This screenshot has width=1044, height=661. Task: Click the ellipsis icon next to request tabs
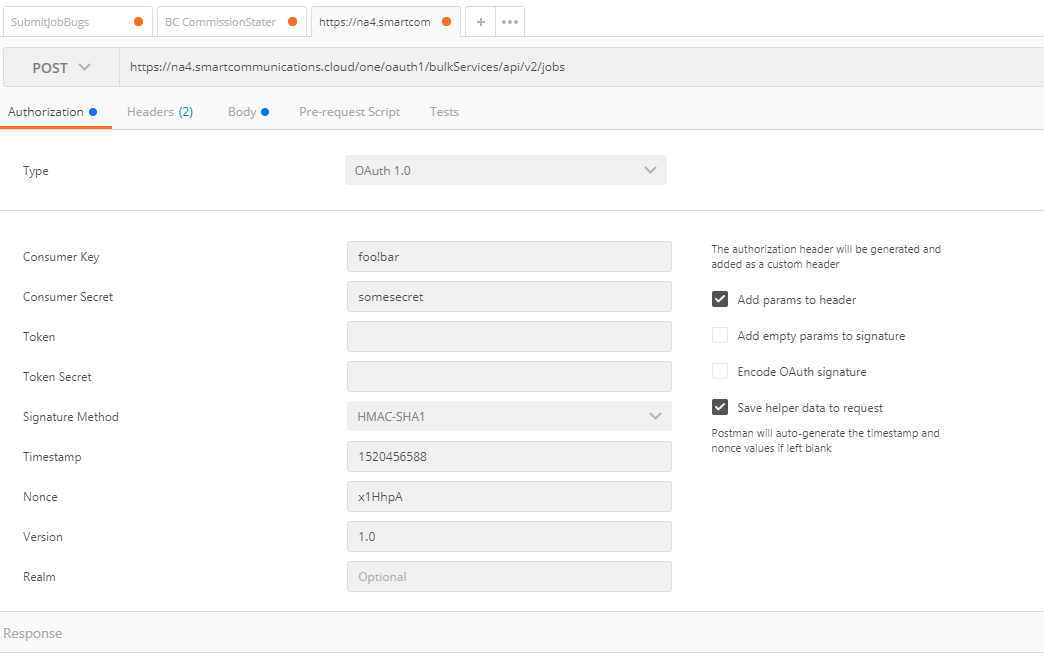[x=510, y=21]
